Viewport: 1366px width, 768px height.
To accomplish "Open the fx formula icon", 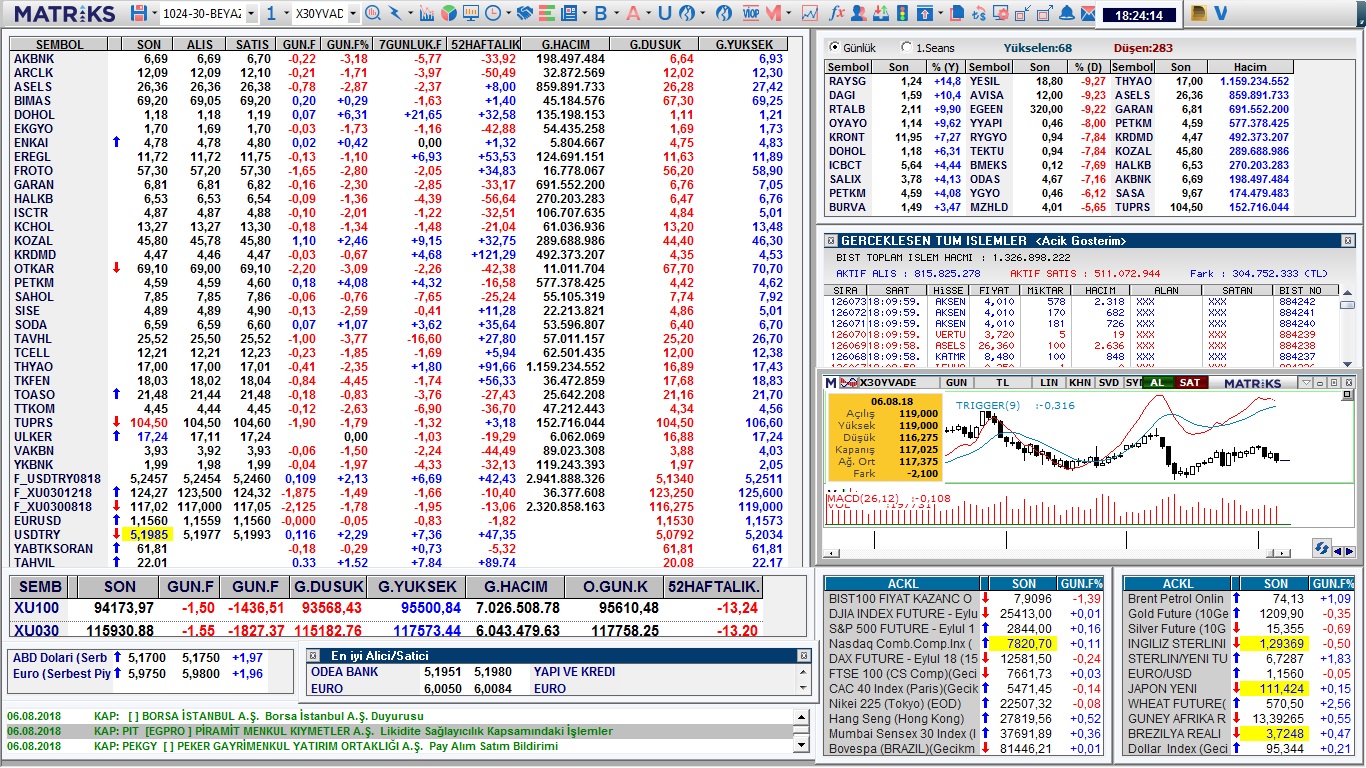I will 837,13.
